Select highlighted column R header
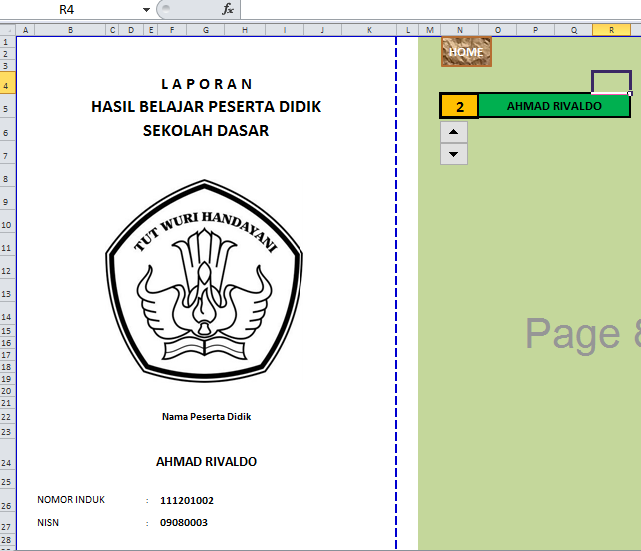The height and width of the screenshot is (551, 641). point(612,30)
